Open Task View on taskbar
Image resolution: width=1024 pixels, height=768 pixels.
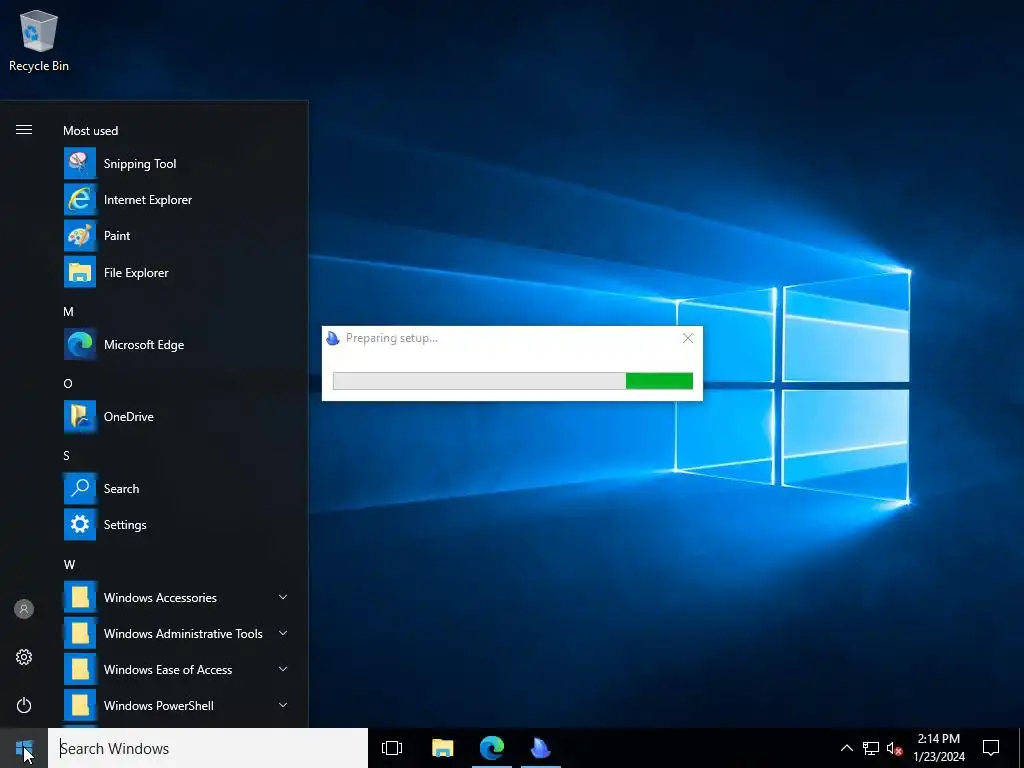pos(392,748)
